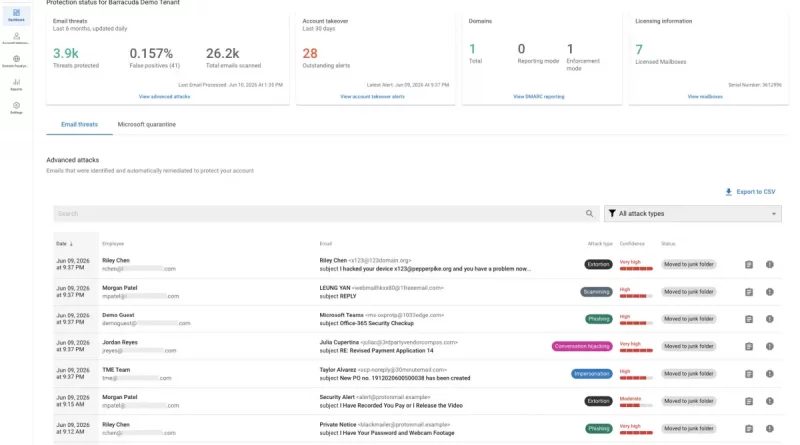The image size is (800, 445).
Task: Open info icon for Riley Chen 9:37 PM row
Action: pyautogui.click(x=769, y=264)
